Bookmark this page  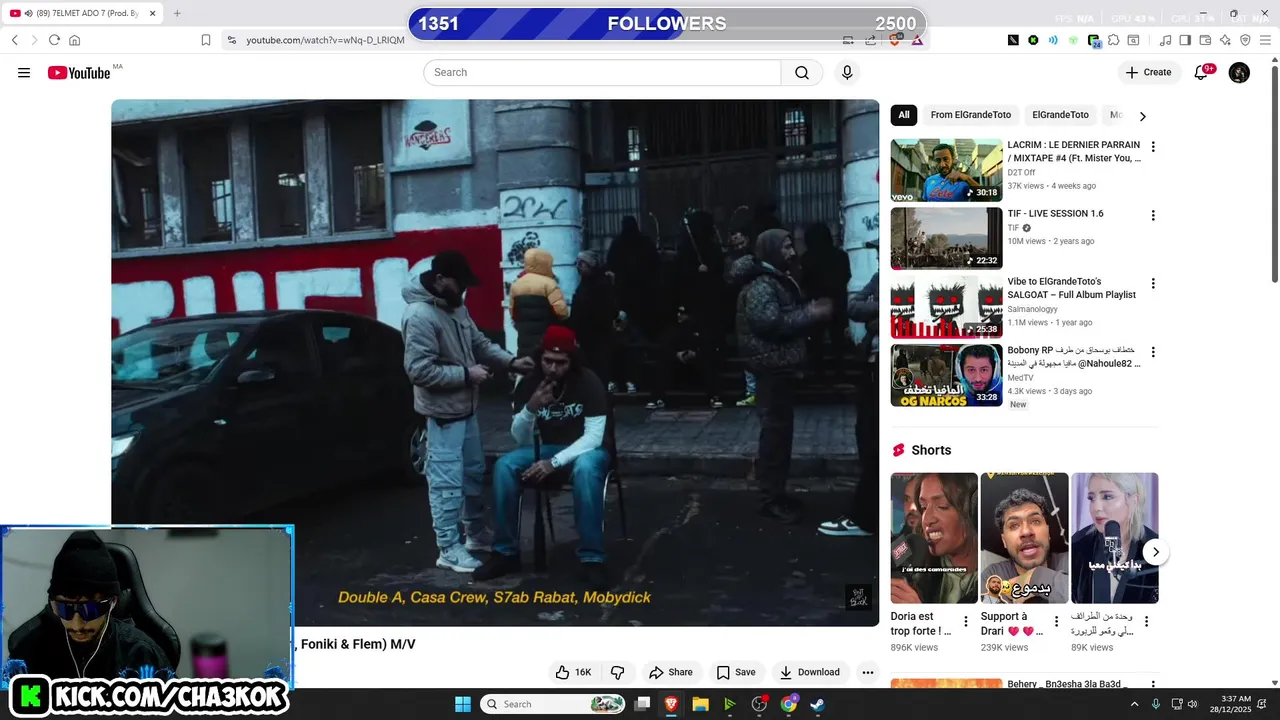click(206, 40)
